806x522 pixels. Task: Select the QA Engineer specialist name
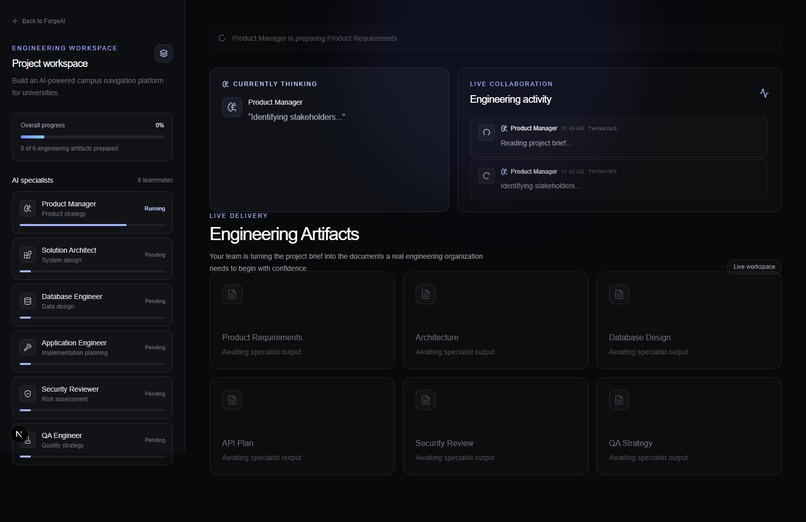tap(62, 435)
